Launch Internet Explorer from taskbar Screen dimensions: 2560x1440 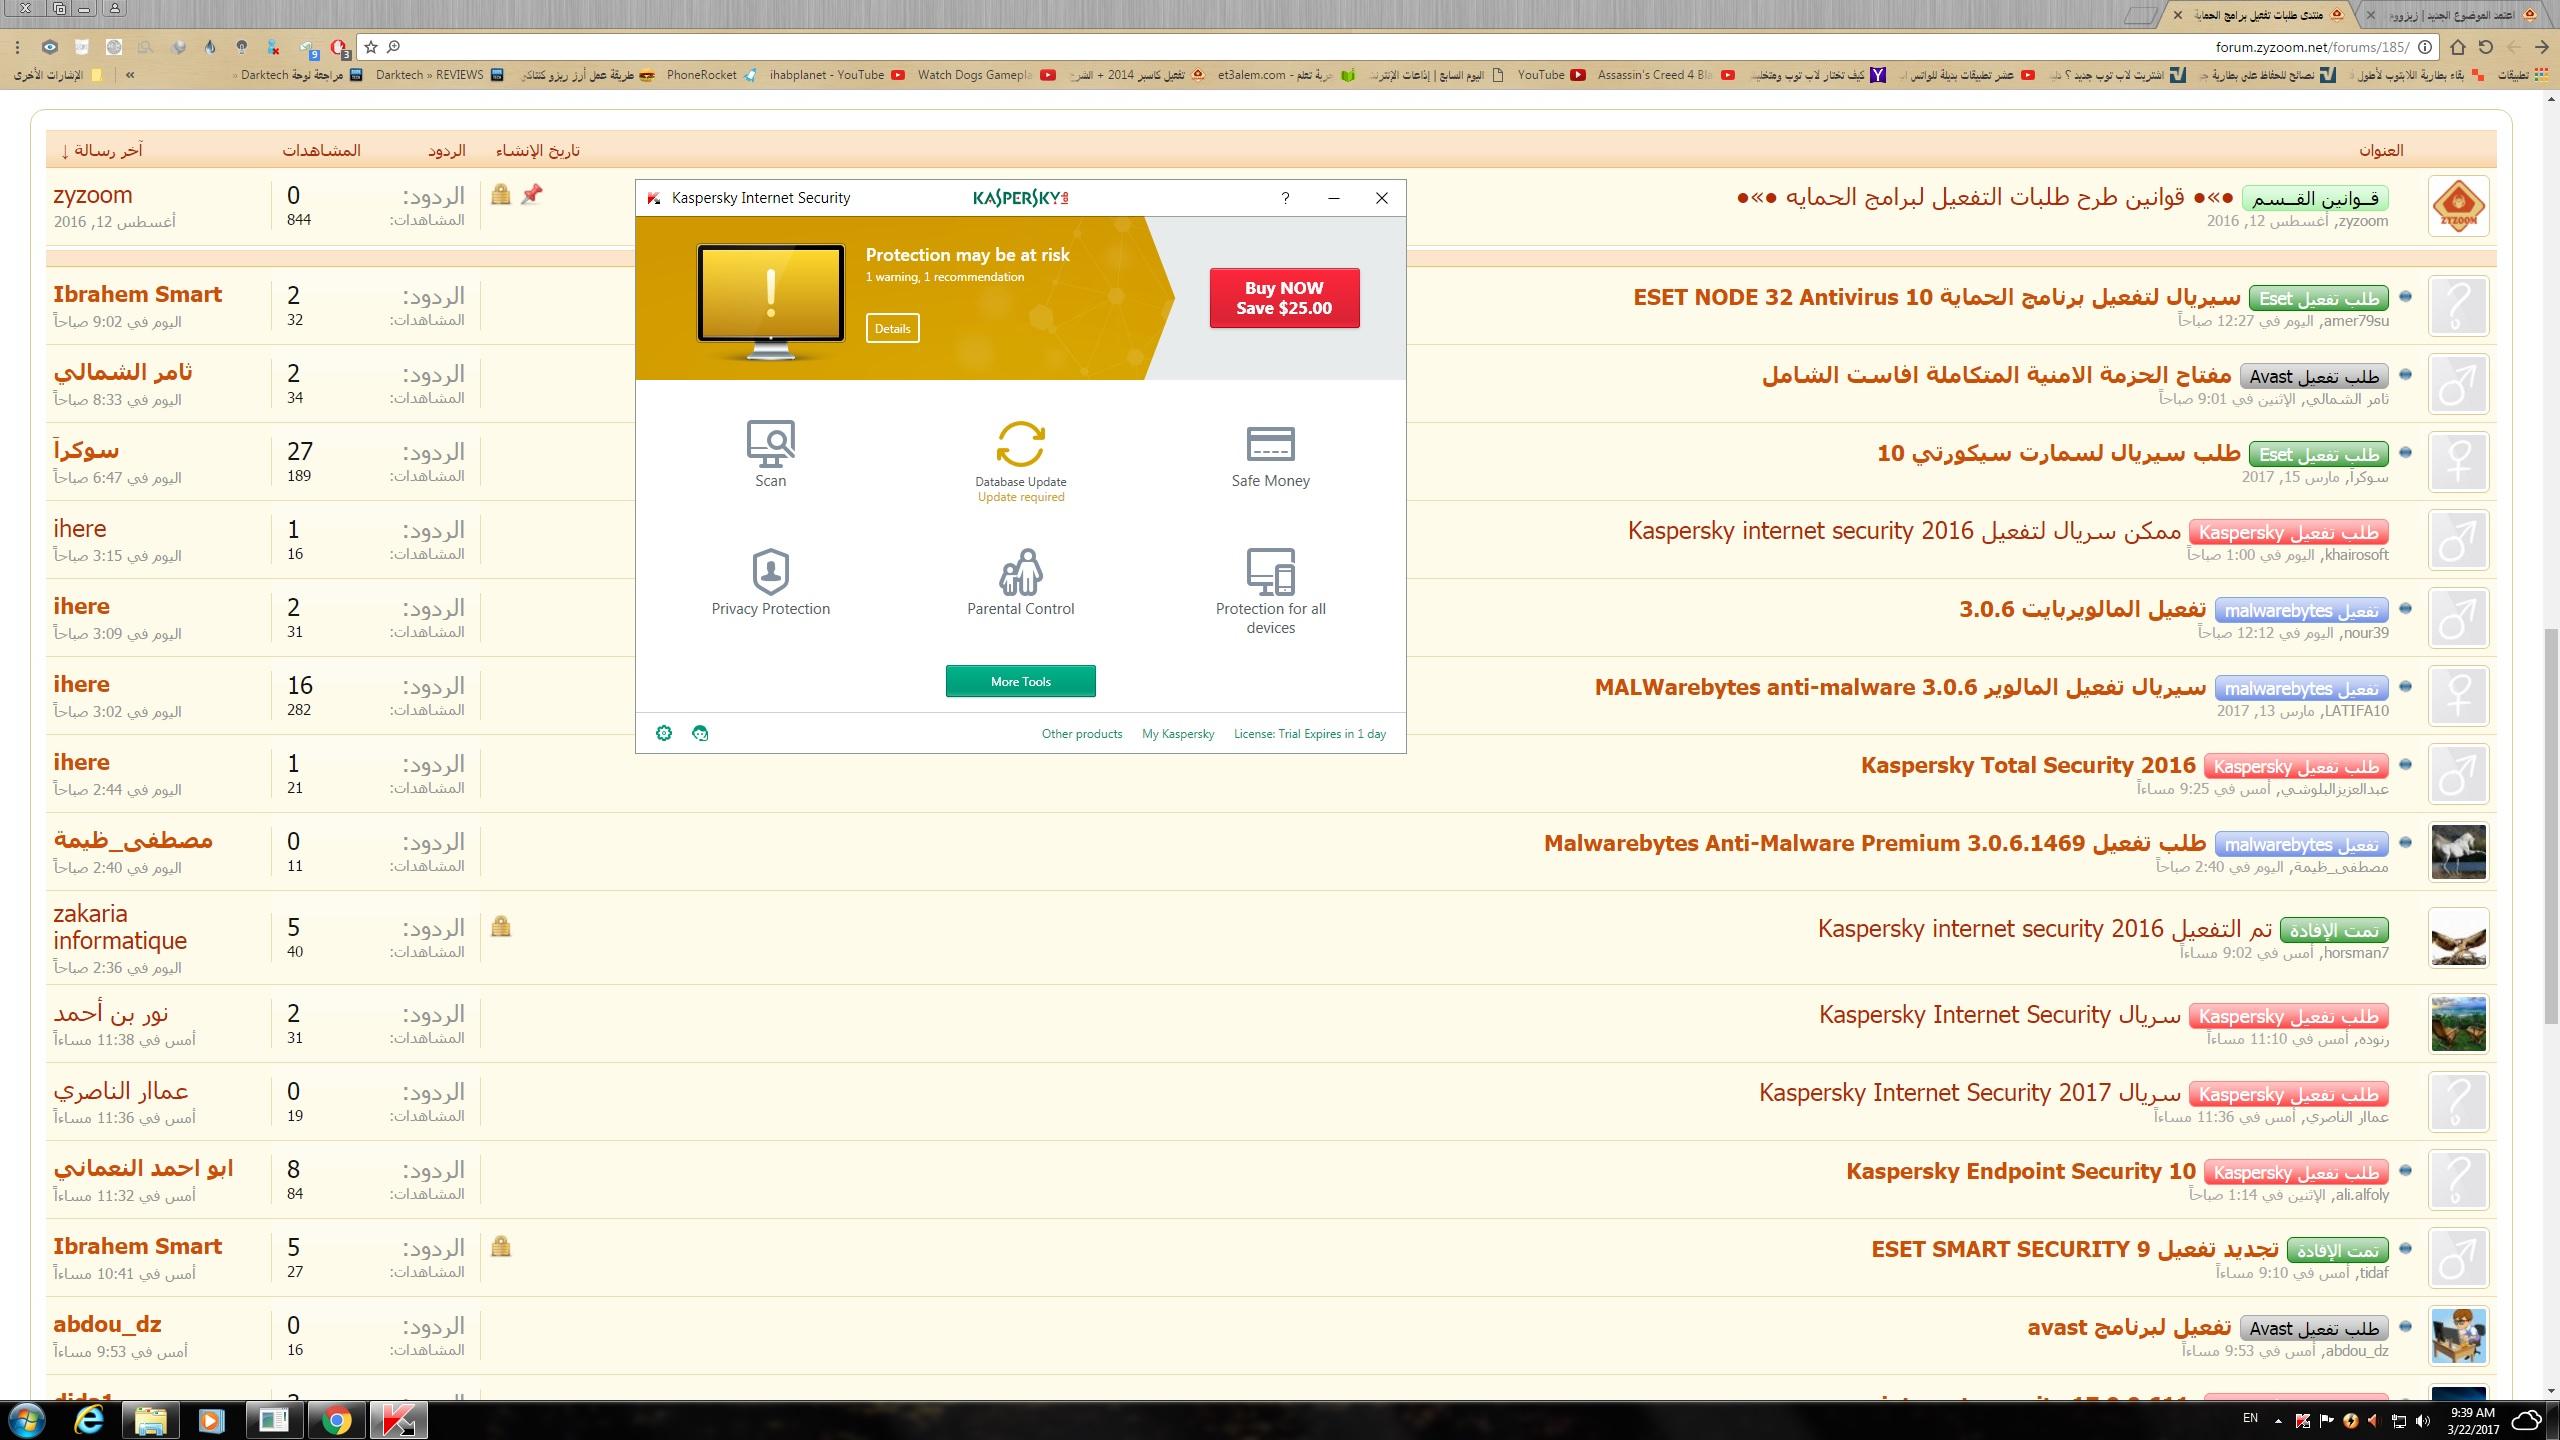coord(89,1420)
